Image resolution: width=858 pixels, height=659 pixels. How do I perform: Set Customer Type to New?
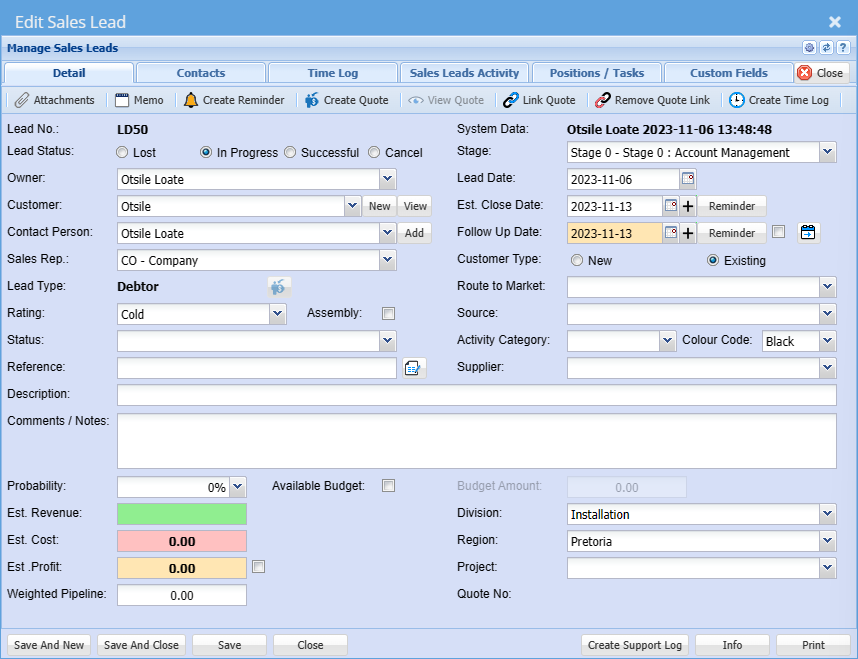(577, 260)
